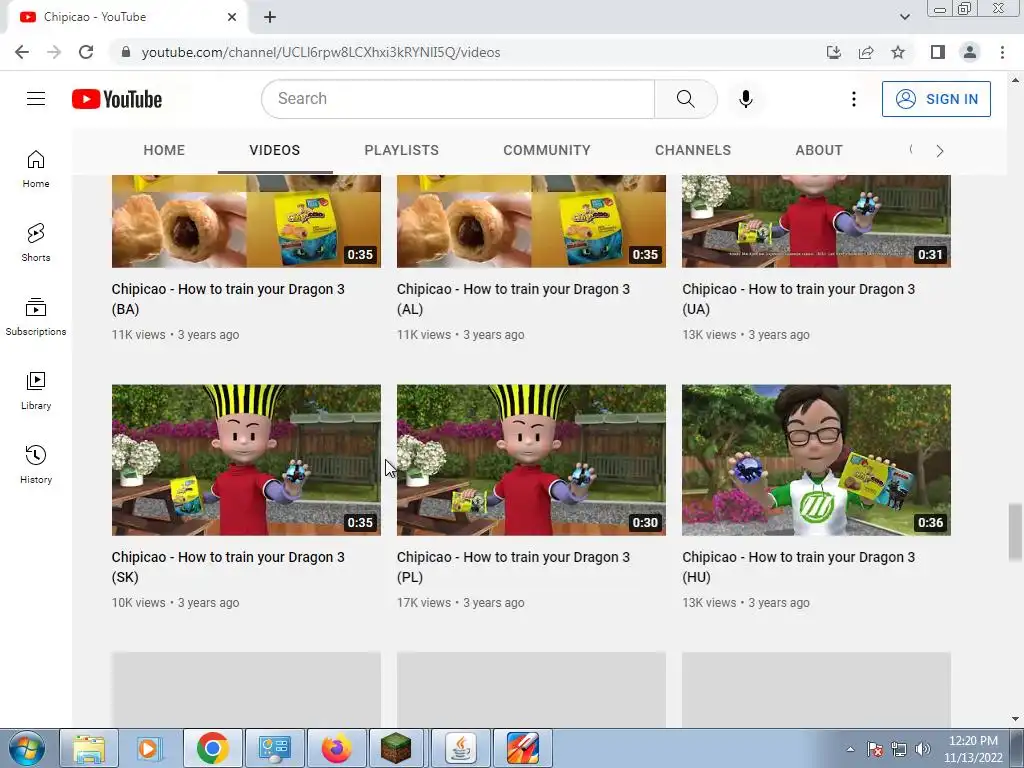Show hidden system tray icons
Image resolution: width=1024 pixels, height=768 pixels.
coord(850,749)
